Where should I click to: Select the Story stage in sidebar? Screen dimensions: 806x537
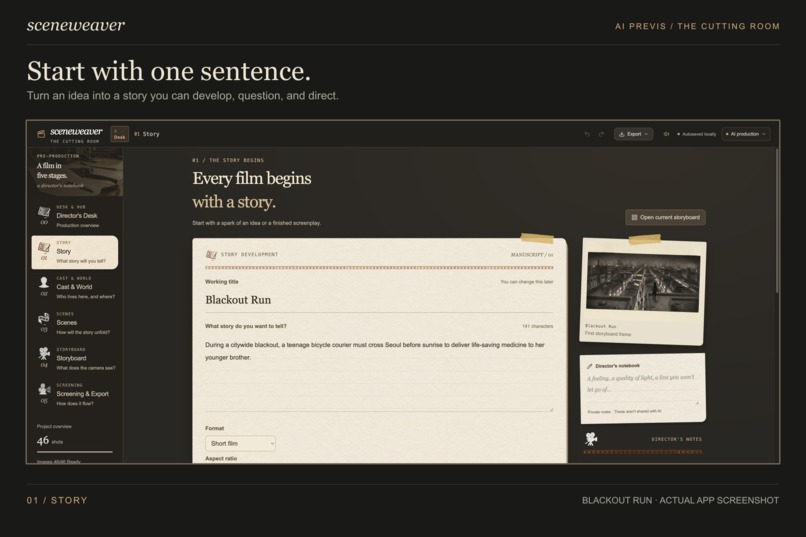pyautogui.click(x=75, y=252)
